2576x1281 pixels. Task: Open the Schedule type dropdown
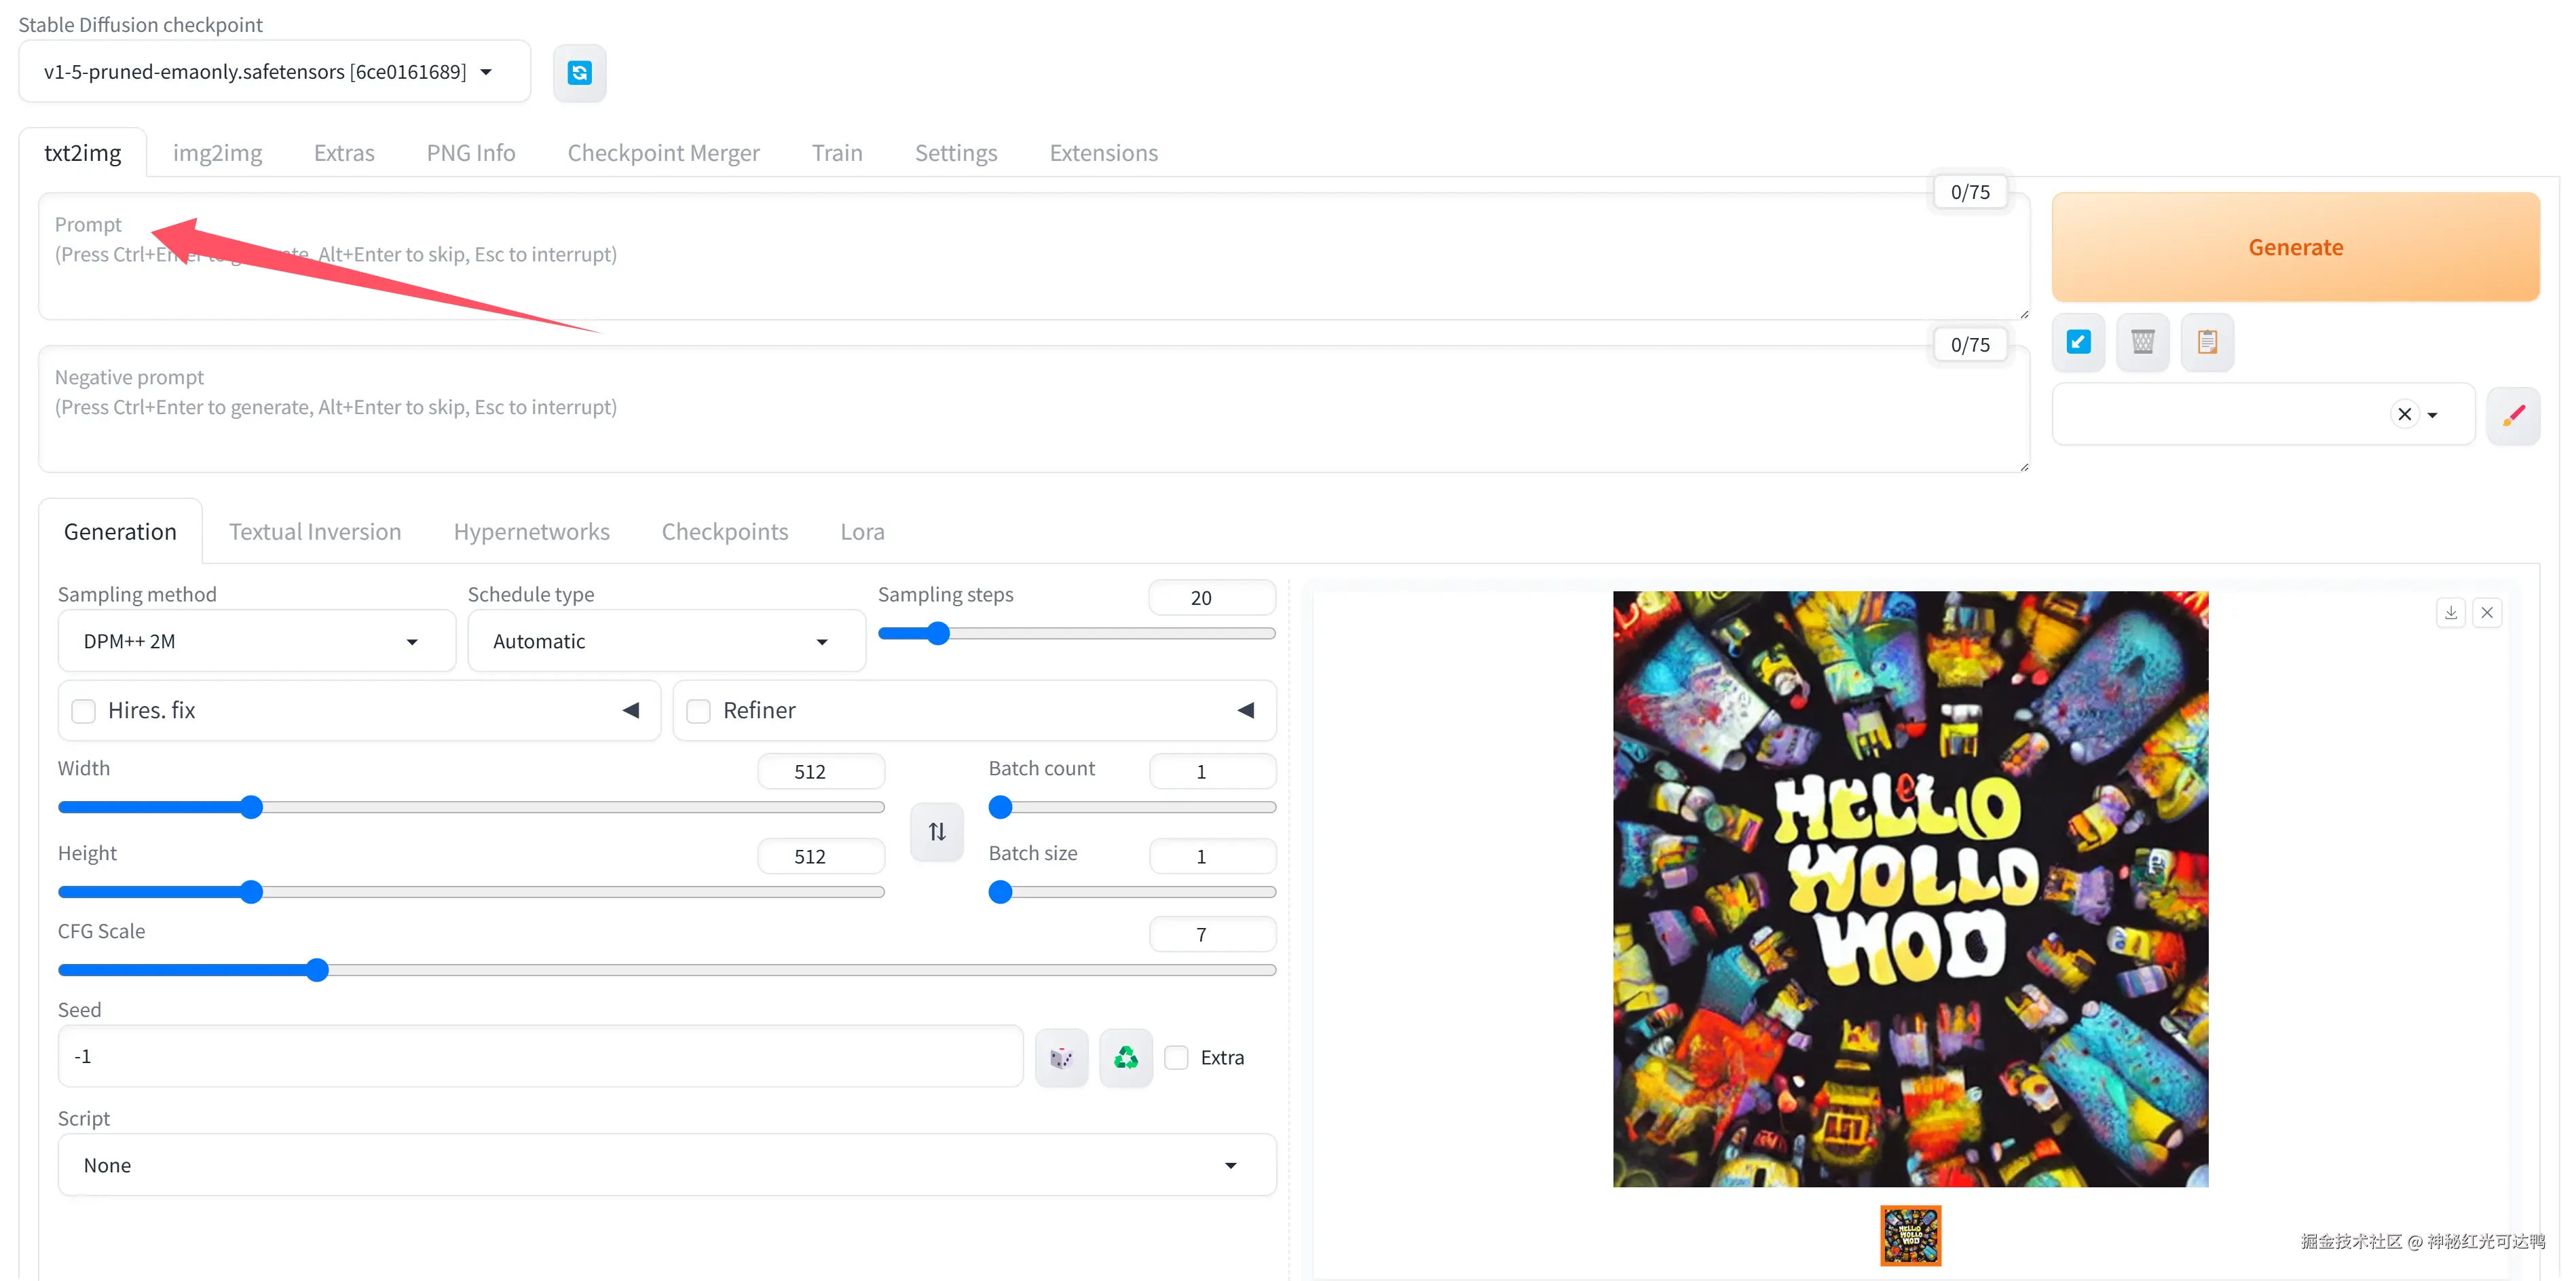665,641
